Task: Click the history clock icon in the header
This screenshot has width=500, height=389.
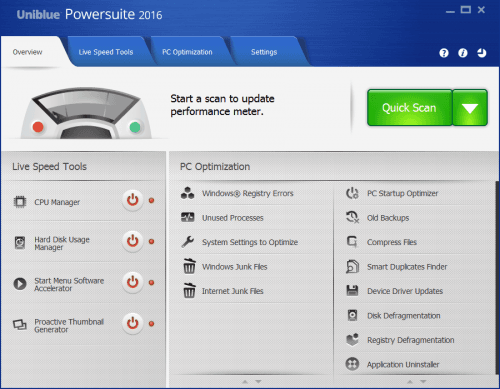Action: click(x=481, y=53)
